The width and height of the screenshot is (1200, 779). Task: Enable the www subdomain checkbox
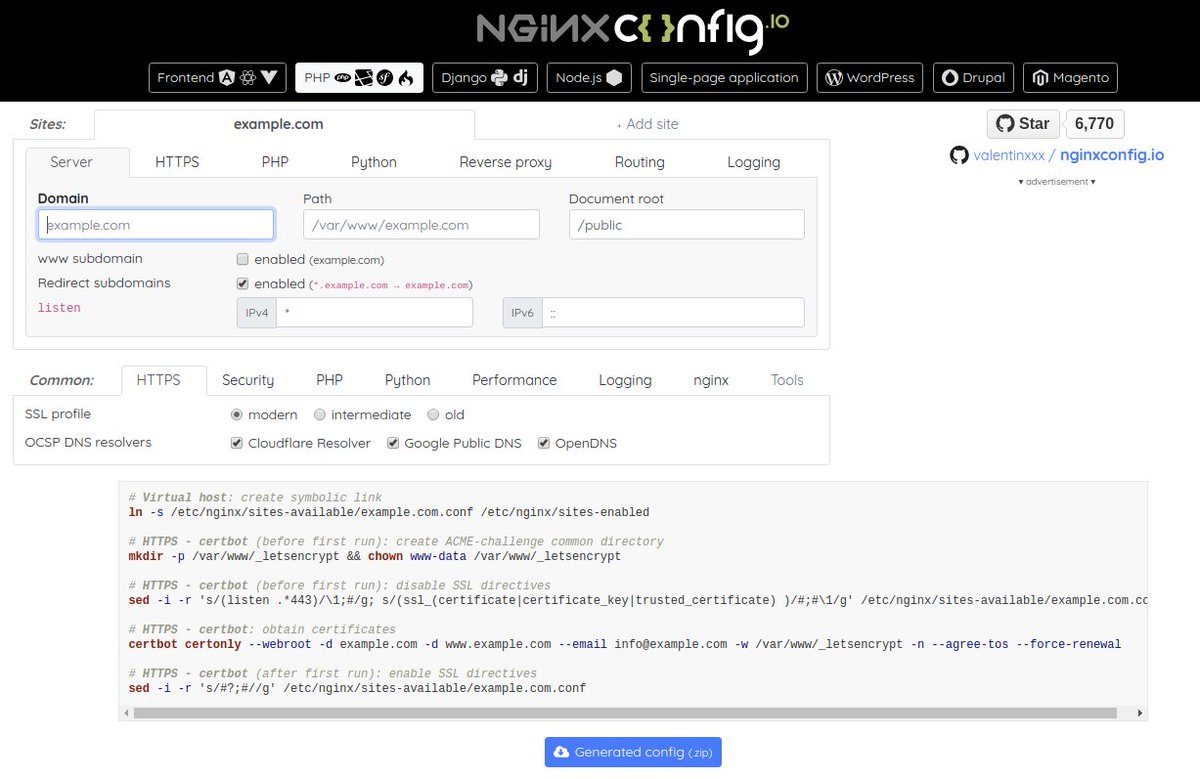[x=242, y=259]
